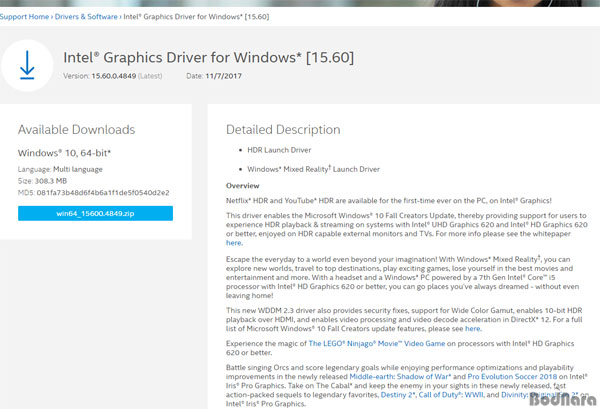Viewport: 600px width, 409px height.
Task: Open The LEGO Ninjago Movie Video Game link
Action: [x=377, y=344]
